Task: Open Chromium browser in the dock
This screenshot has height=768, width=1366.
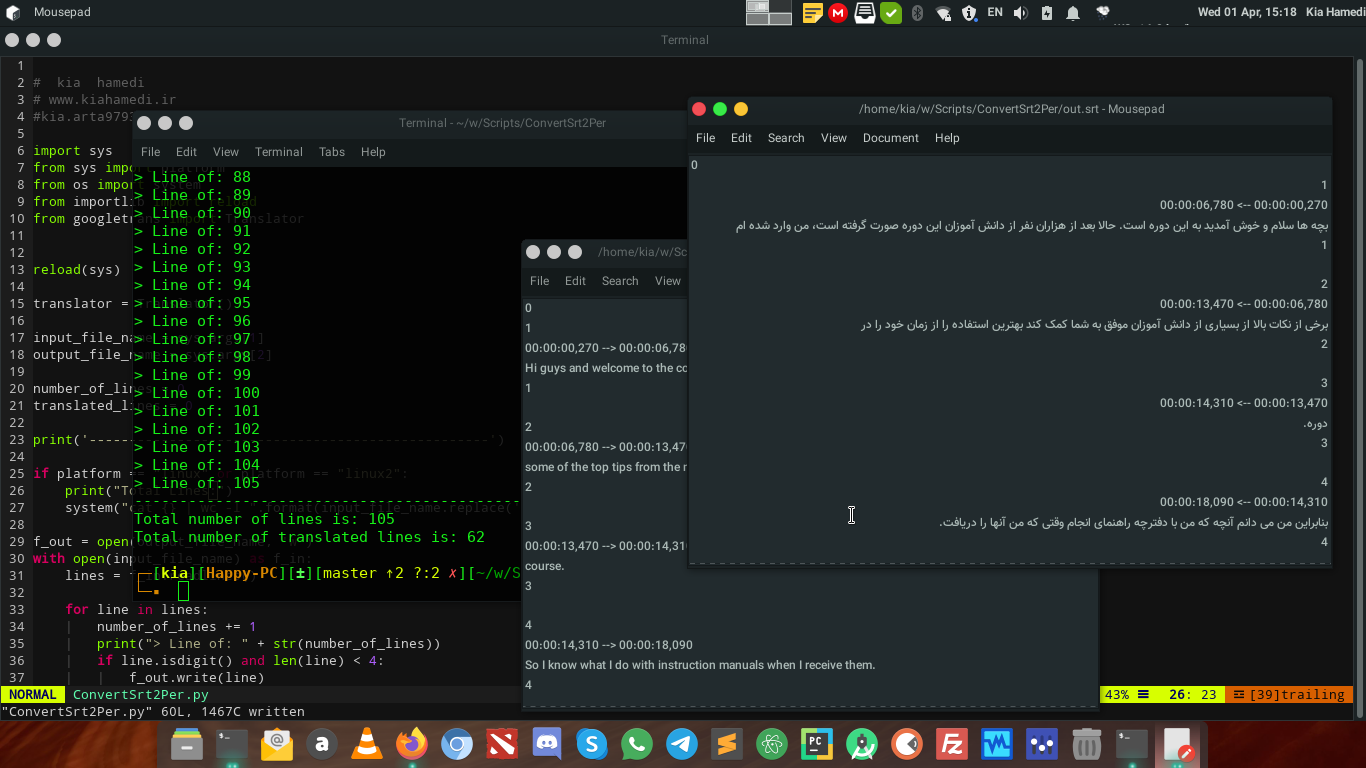Action: (457, 744)
